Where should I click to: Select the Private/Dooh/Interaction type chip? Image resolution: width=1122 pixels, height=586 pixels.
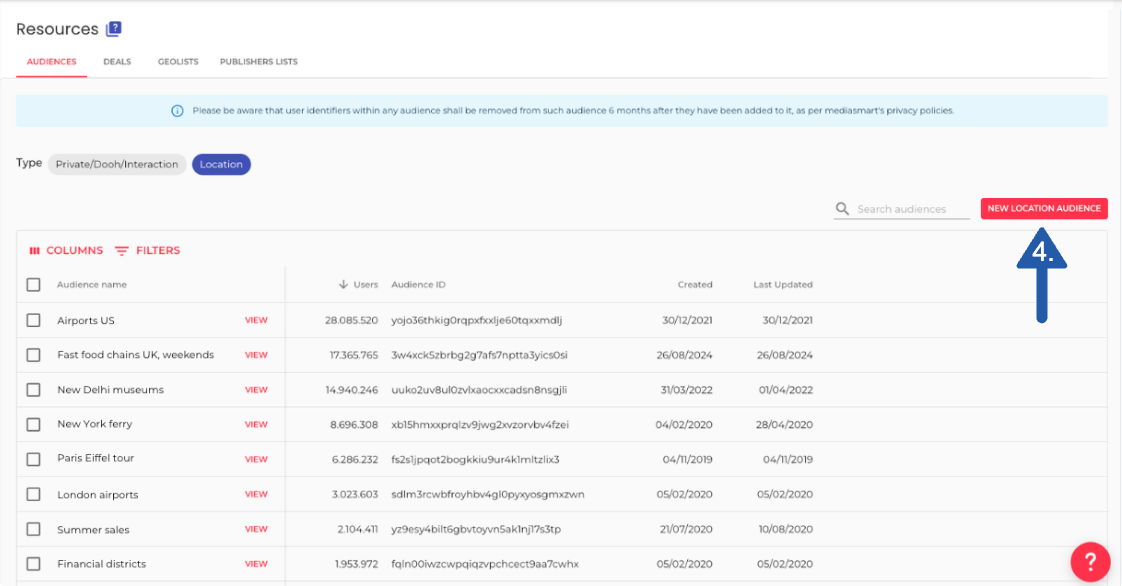pos(117,164)
